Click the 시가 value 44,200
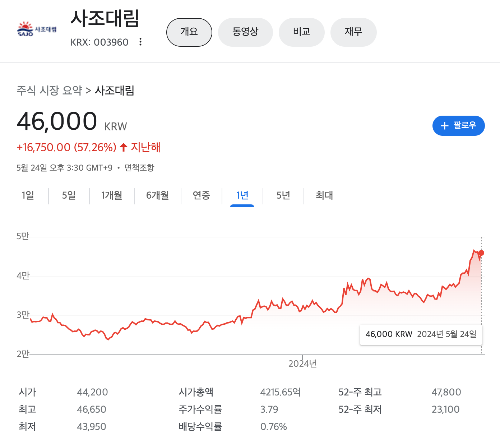The image size is (500, 438). coord(92,392)
